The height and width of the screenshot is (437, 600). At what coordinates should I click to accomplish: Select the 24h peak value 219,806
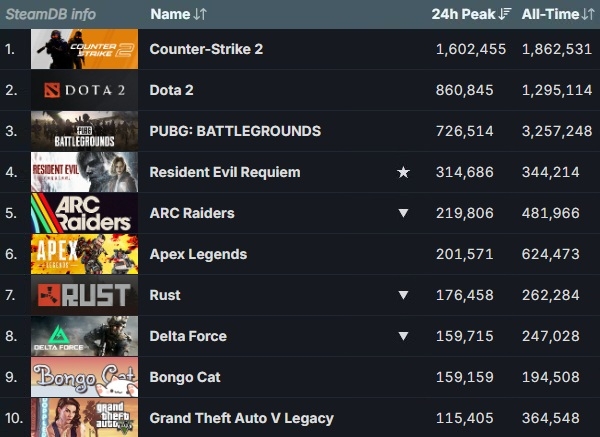click(465, 213)
